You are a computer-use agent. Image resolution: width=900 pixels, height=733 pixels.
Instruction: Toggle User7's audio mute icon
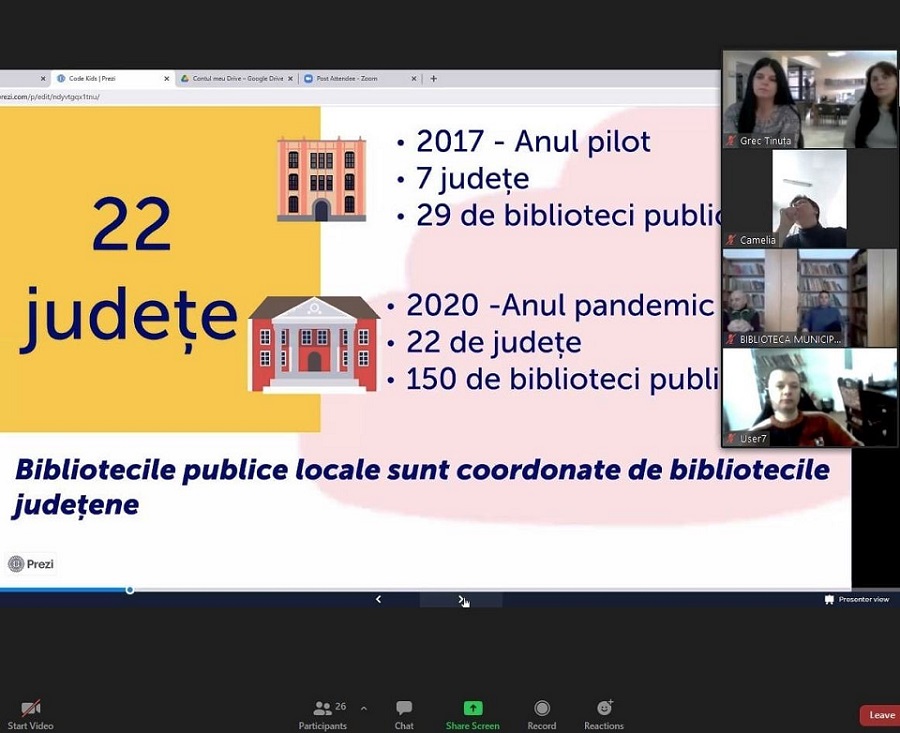coord(729,437)
